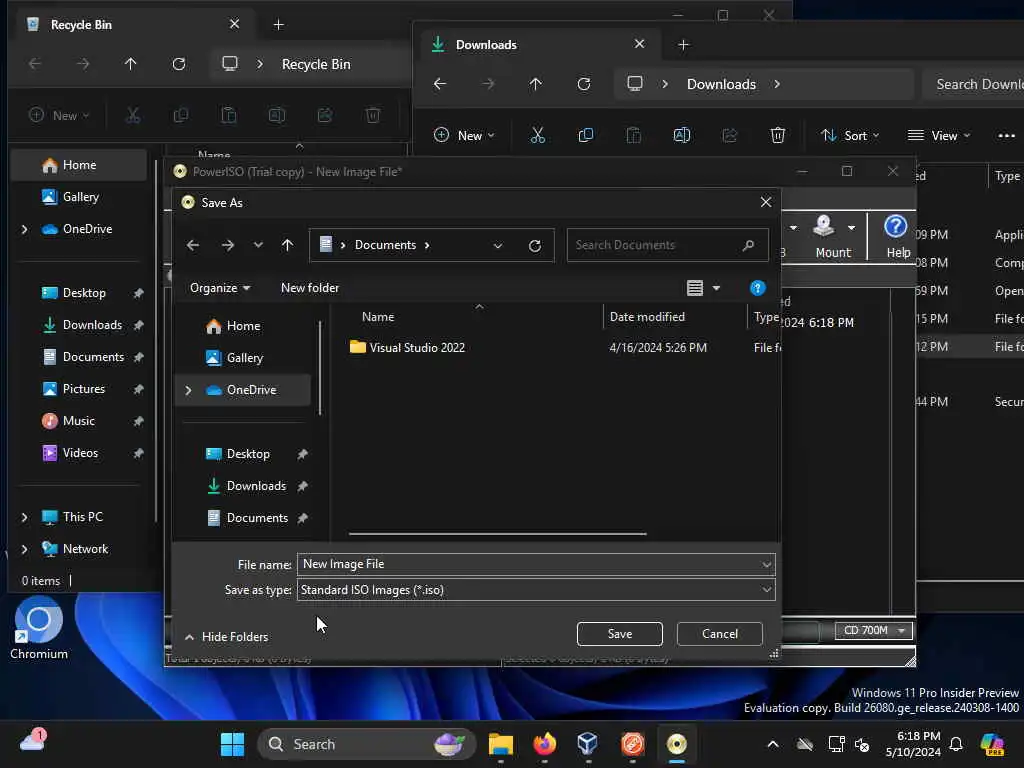Go up one folder in Save As dialog
Screen dimensions: 1024x768
point(287,246)
